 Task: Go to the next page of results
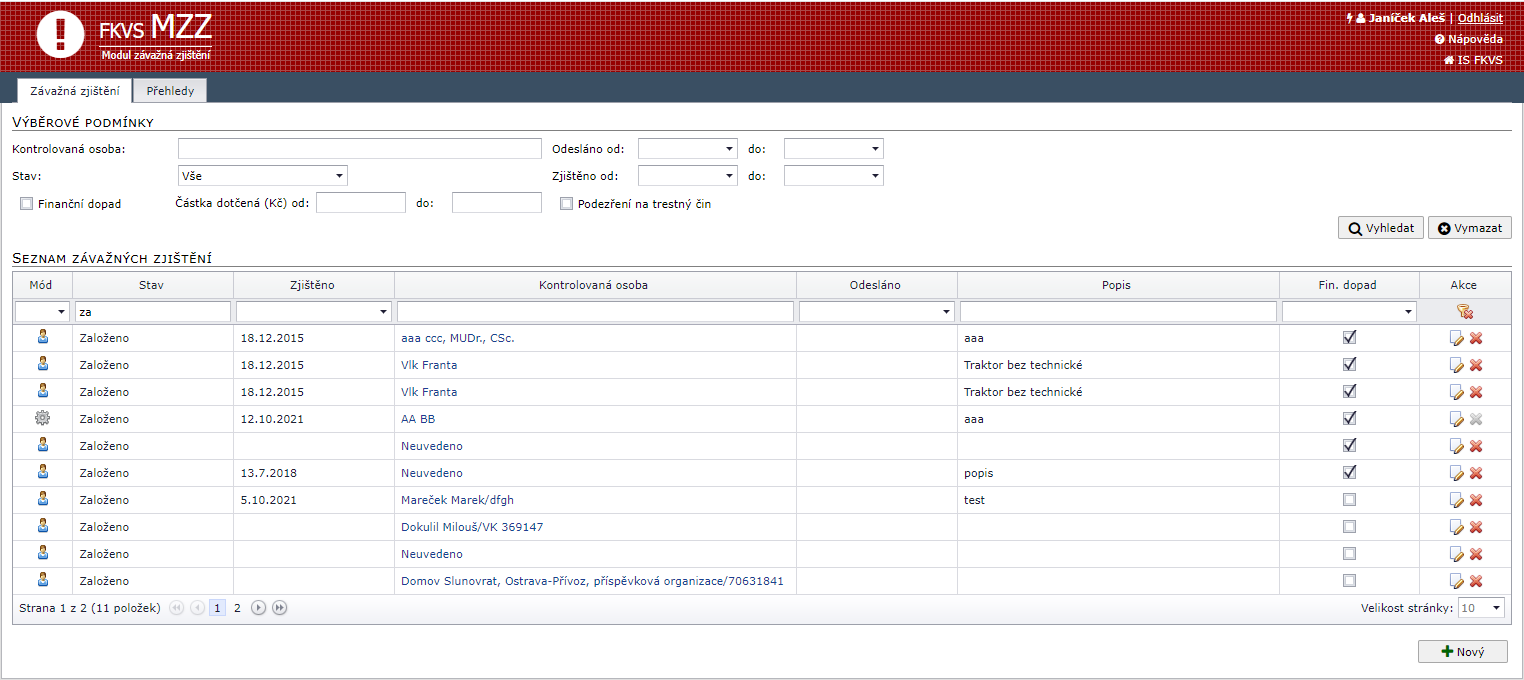coord(258,608)
